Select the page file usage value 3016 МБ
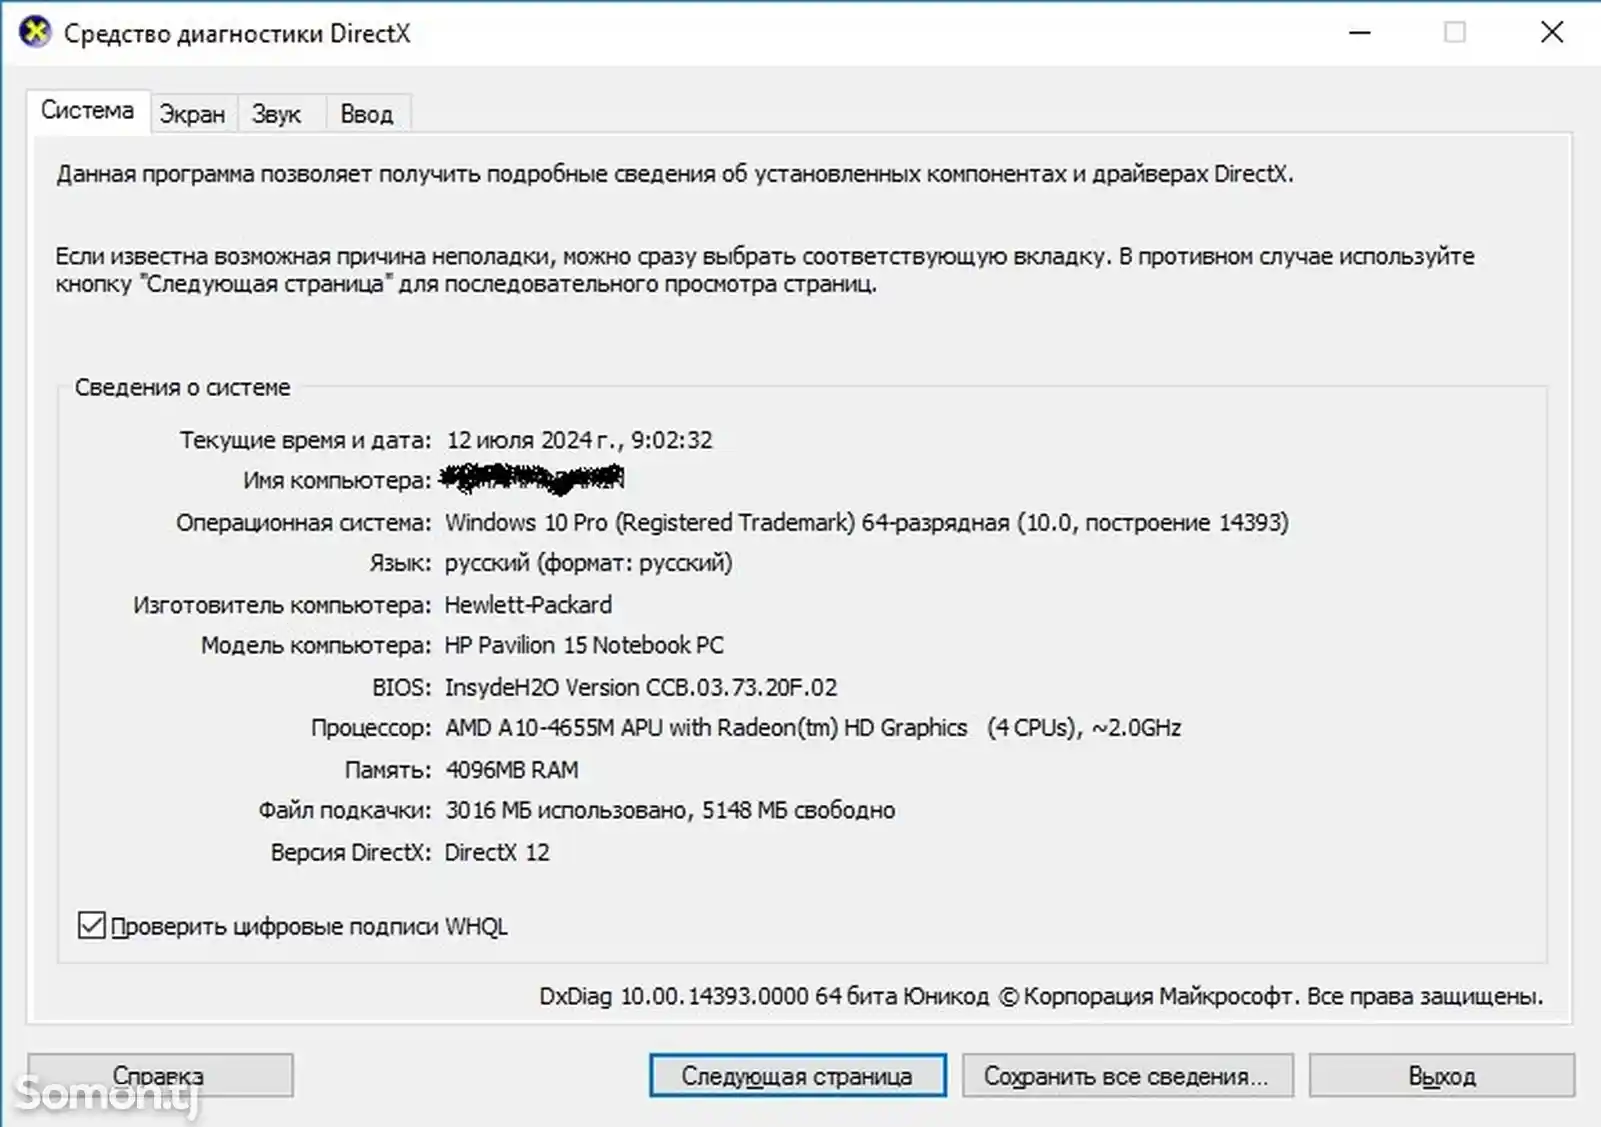This screenshot has width=1601, height=1127. (670, 810)
